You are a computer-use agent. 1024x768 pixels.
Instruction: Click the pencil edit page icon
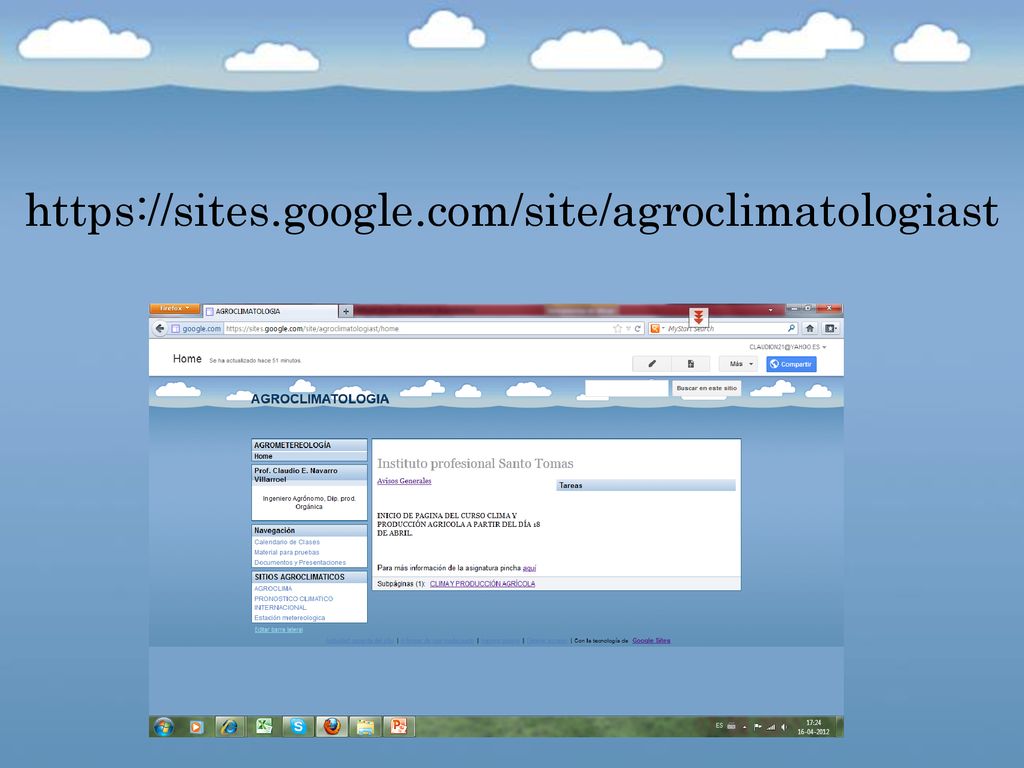click(x=651, y=364)
